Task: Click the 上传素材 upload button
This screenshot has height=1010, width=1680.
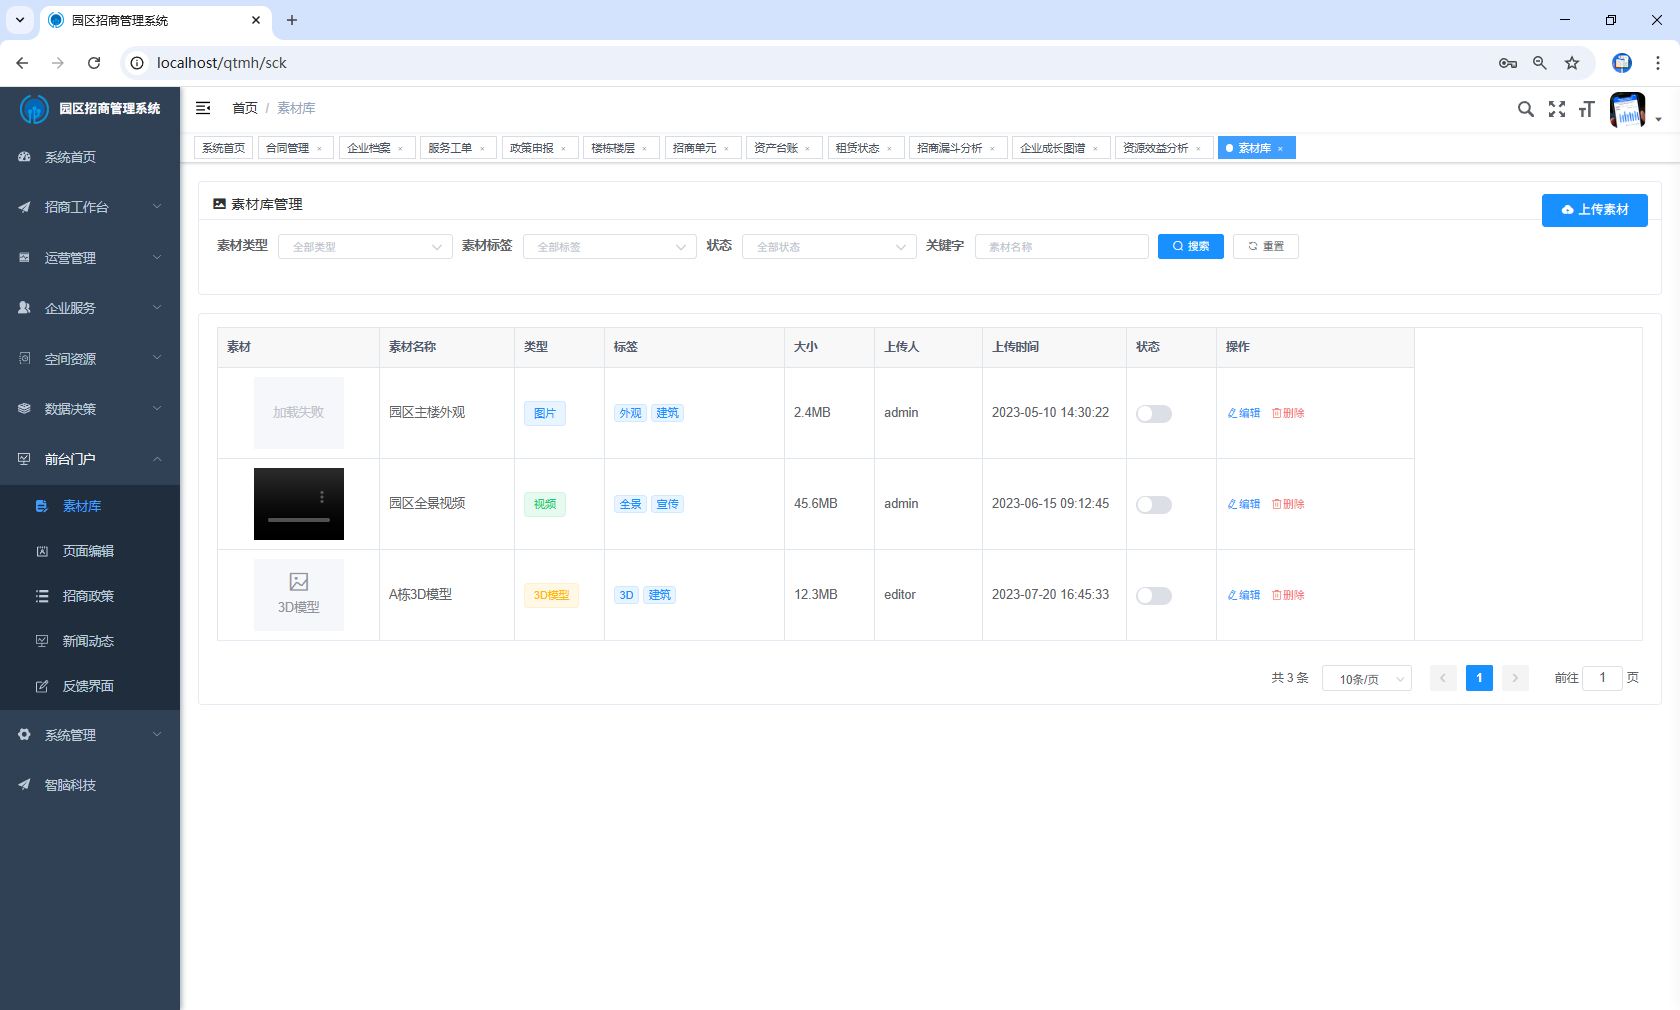Action: tap(1594, 210)
